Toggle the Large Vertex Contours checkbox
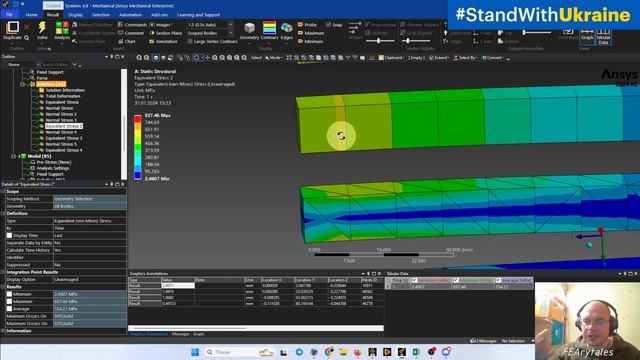This screenshot has width=640, height=360. click(190, 41)
